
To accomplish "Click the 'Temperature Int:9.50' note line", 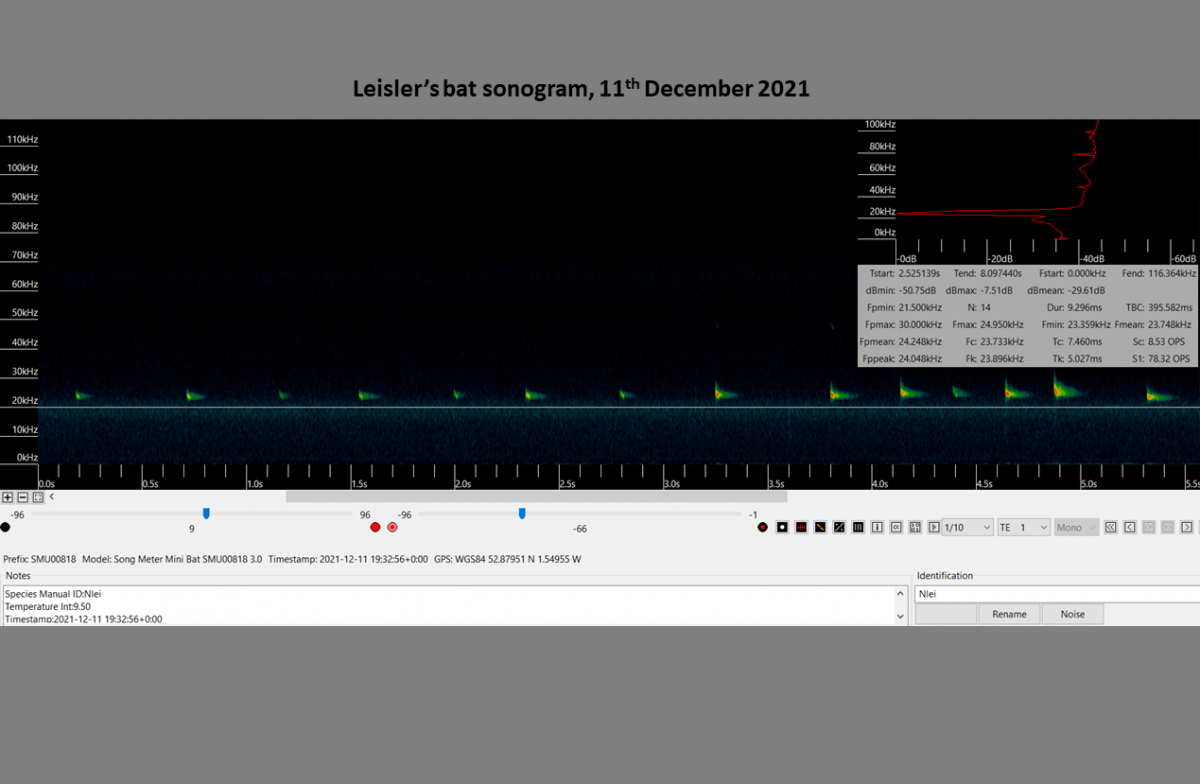I will click(x=48, y=606).
